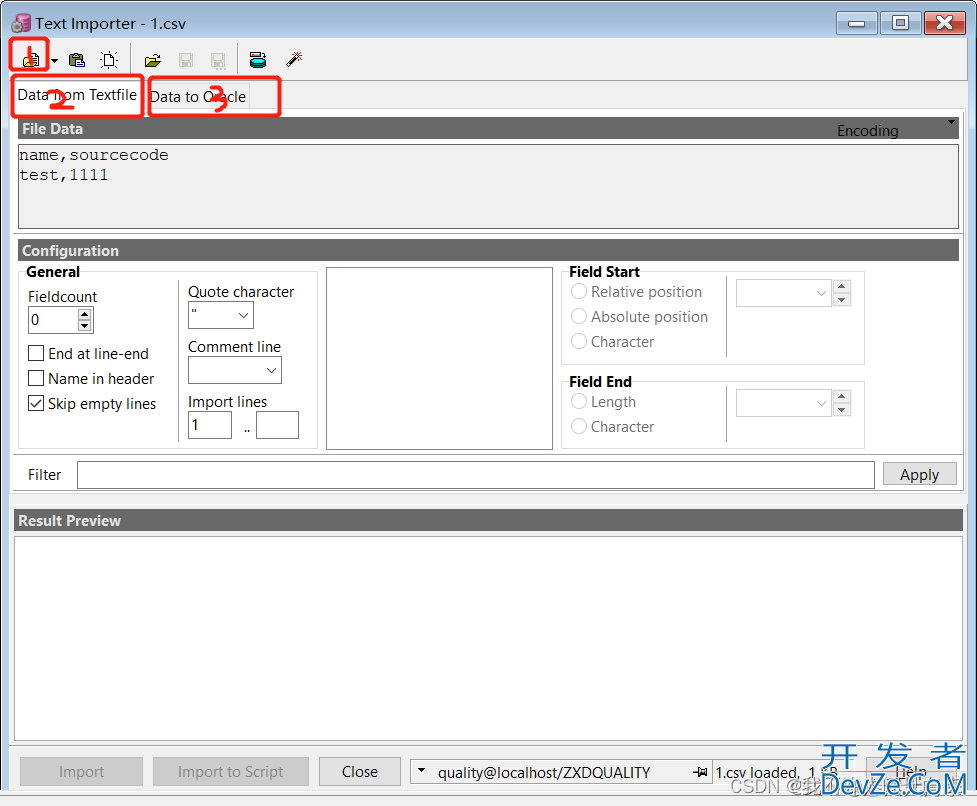Click the Text Importer title bar app icon
This screenshot has width=977, height=806.
(21, 24)
